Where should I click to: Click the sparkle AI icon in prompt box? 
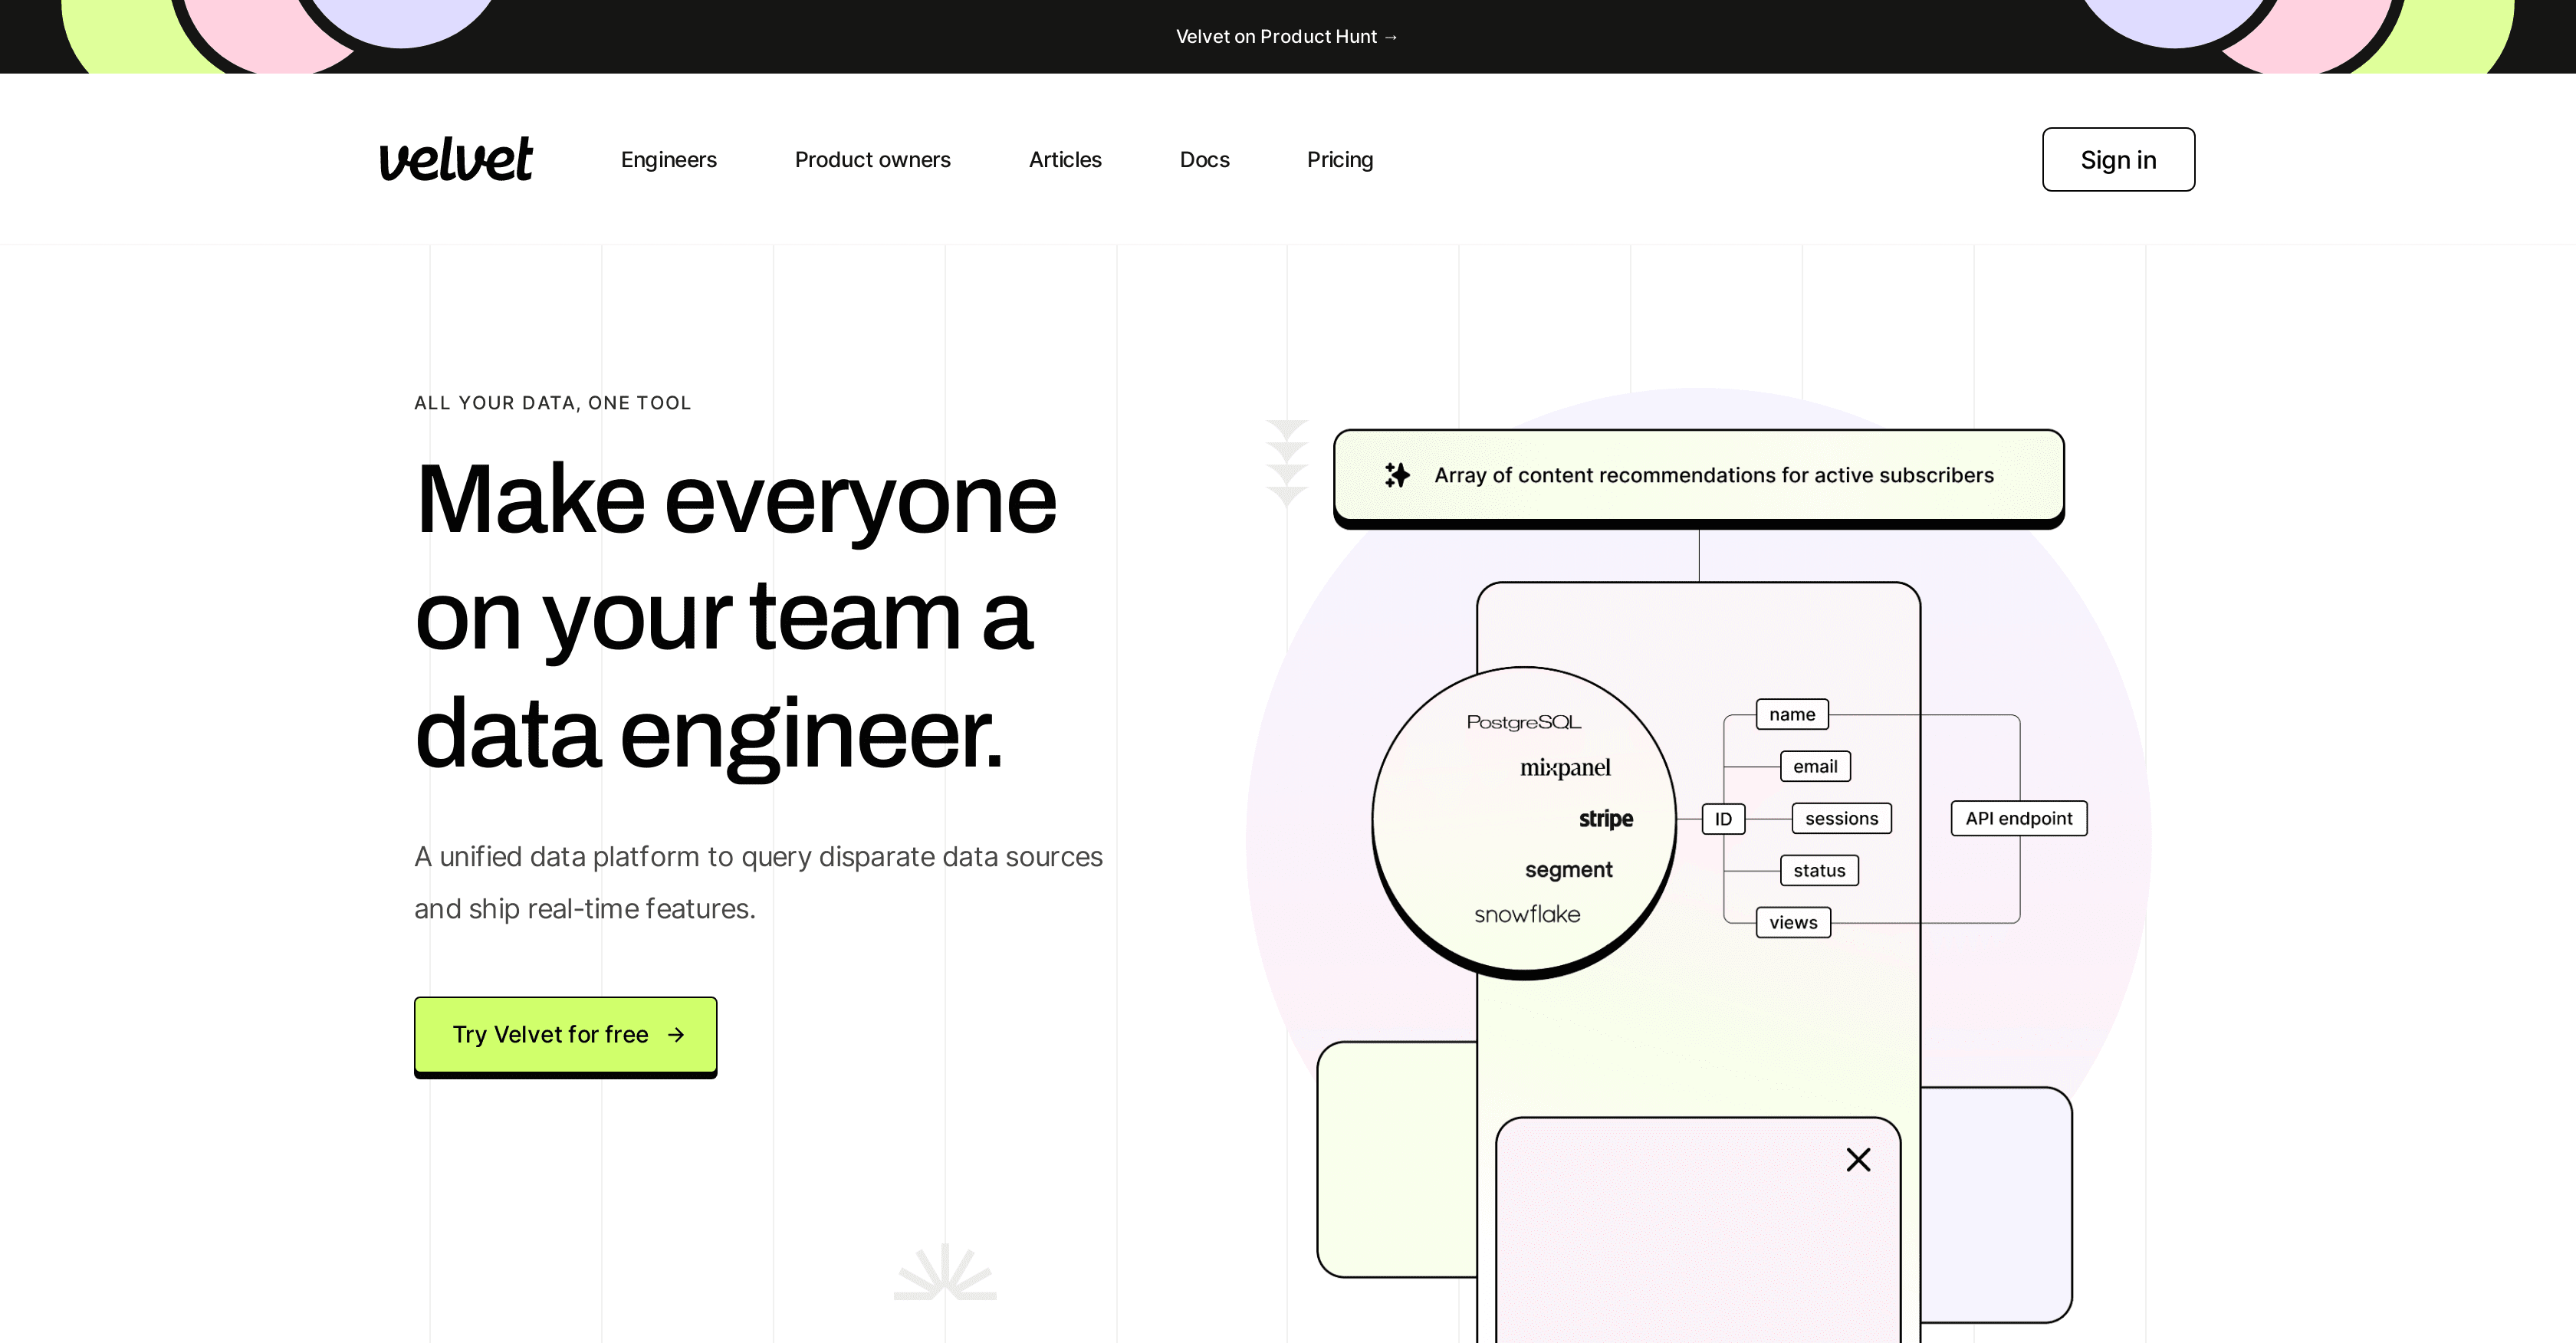[1397, 475]
